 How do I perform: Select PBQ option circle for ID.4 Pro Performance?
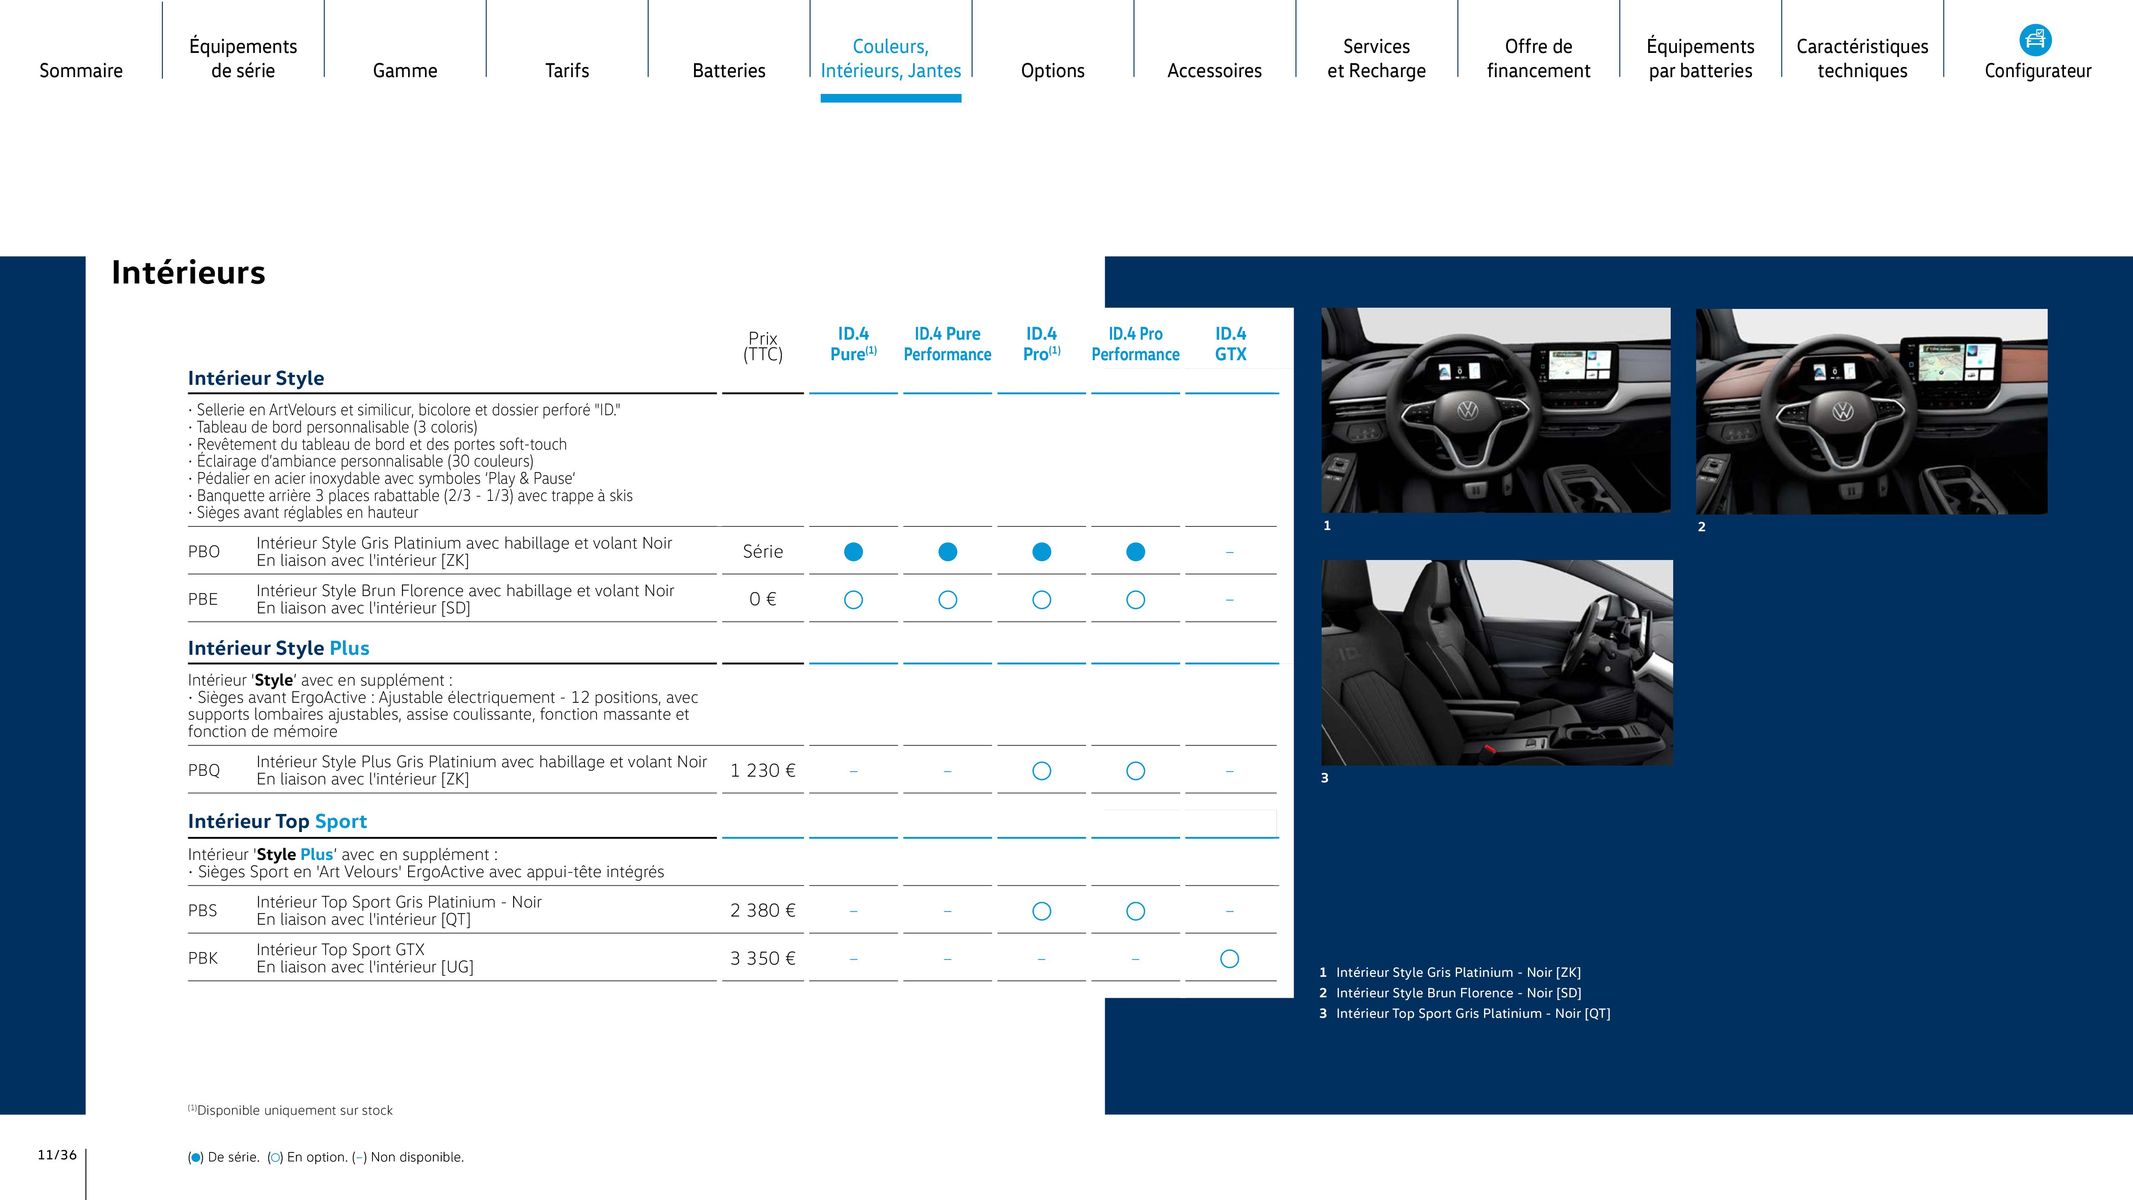[1136, 771]
